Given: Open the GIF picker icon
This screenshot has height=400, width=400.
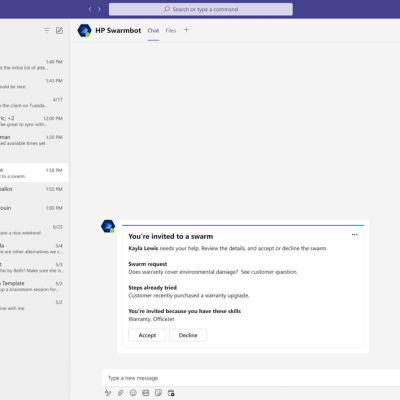Looking at the screenshot, I should (x=146, y=393).
